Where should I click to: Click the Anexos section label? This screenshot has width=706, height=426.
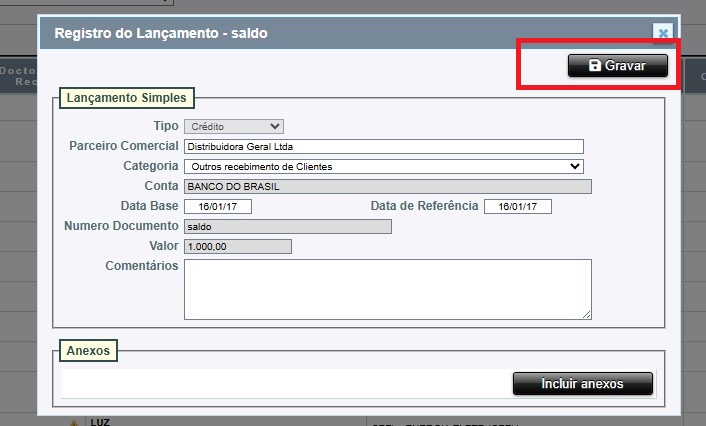pyautogui.click(x=90, y=351)
